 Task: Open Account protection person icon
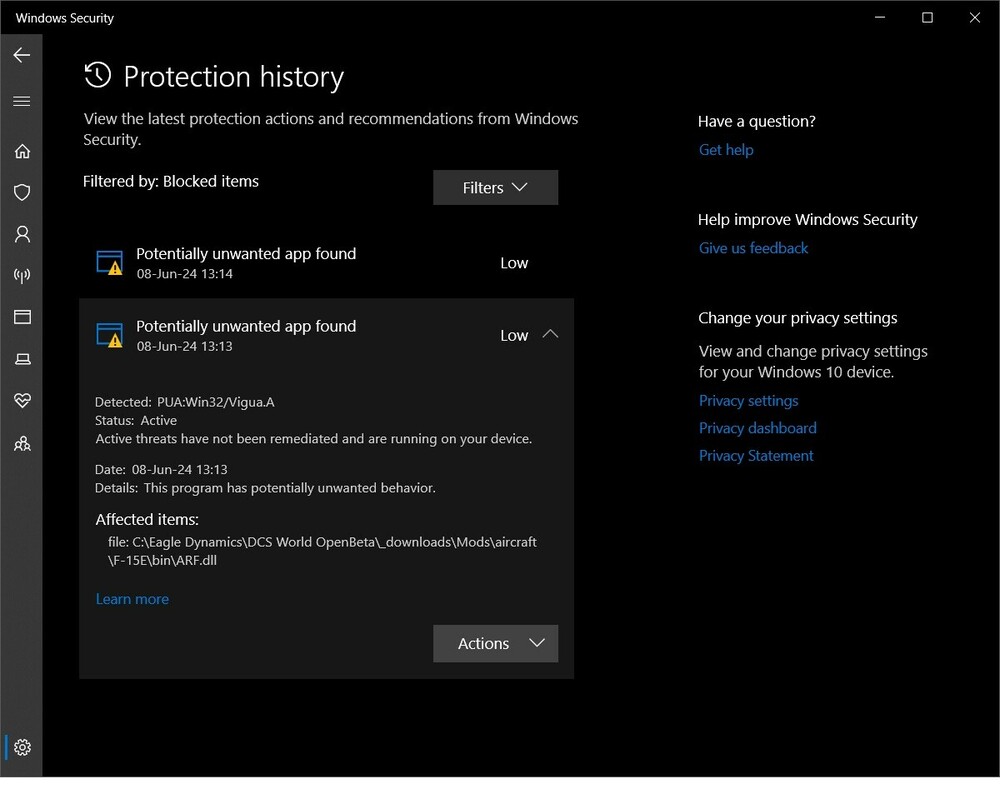coord(22,234)
